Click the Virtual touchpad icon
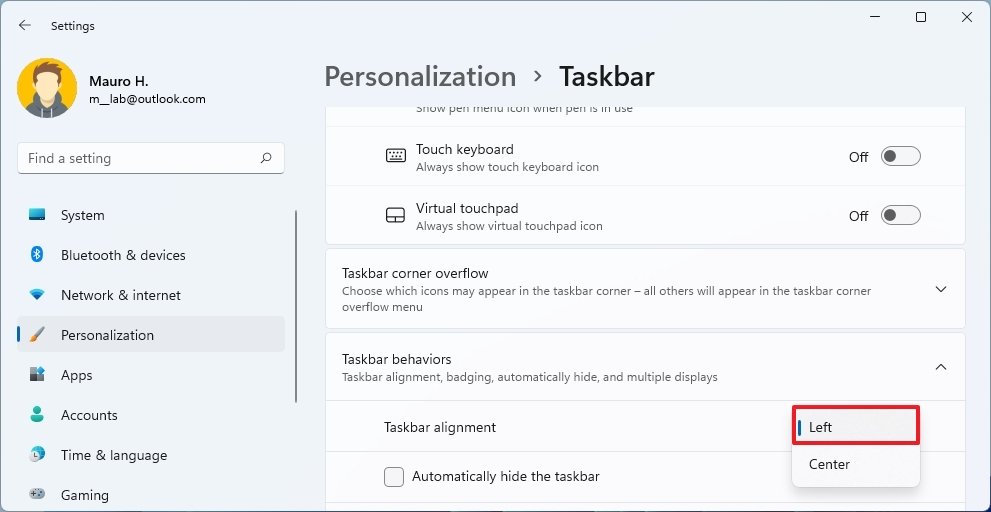 [396, 216]
